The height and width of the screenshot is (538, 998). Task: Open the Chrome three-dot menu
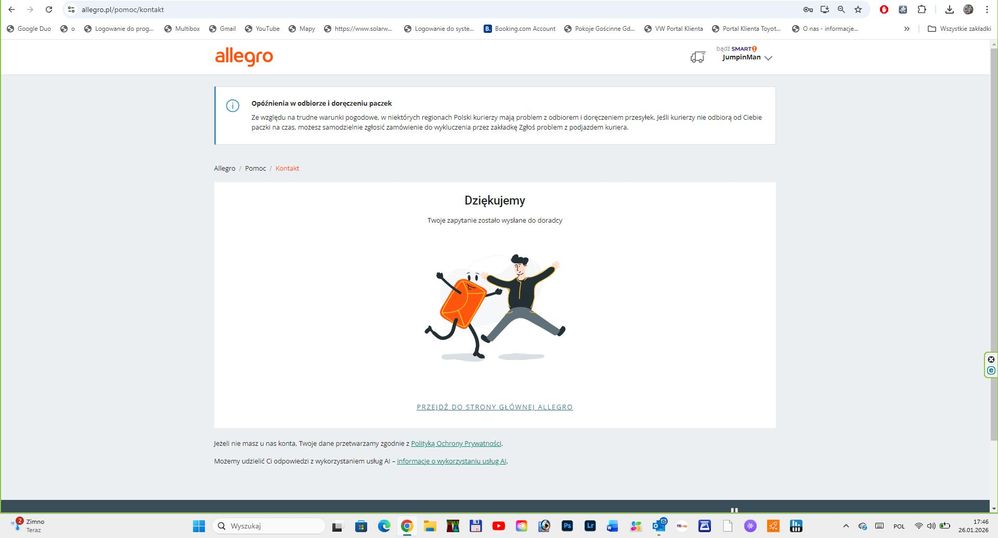tap(987, 10)
